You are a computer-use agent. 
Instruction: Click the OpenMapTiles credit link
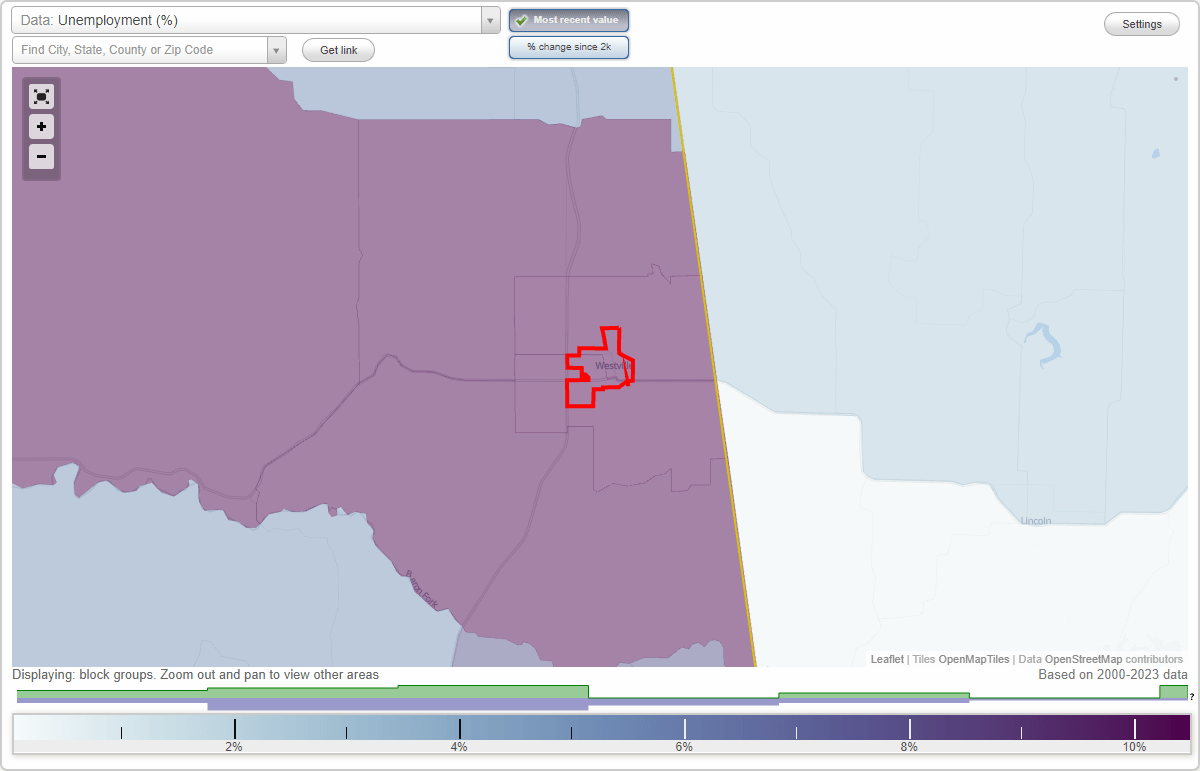[973, 659]
